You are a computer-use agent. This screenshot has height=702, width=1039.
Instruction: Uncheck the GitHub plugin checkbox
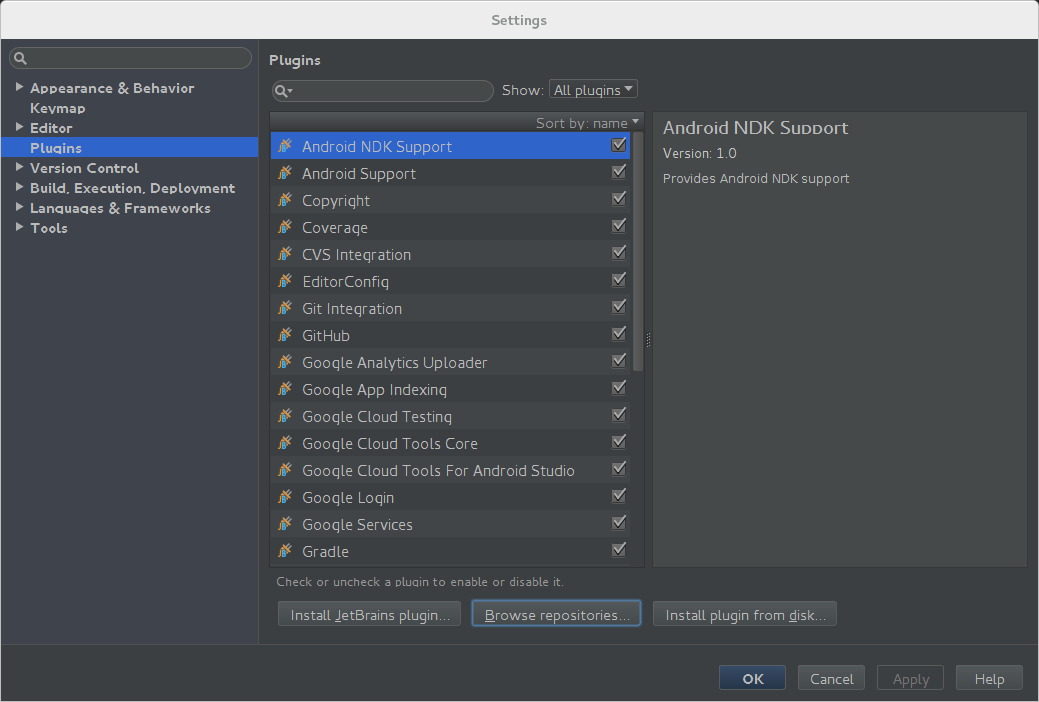click(x=619, y=333)
